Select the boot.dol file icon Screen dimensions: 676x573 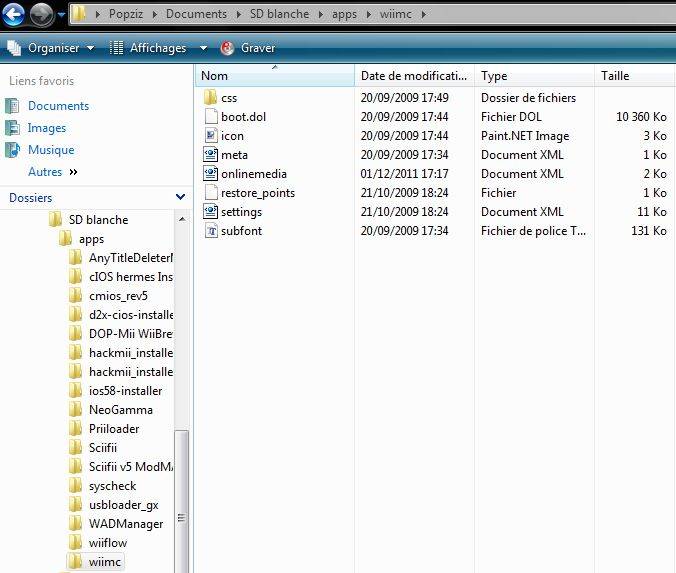(210, 117)
